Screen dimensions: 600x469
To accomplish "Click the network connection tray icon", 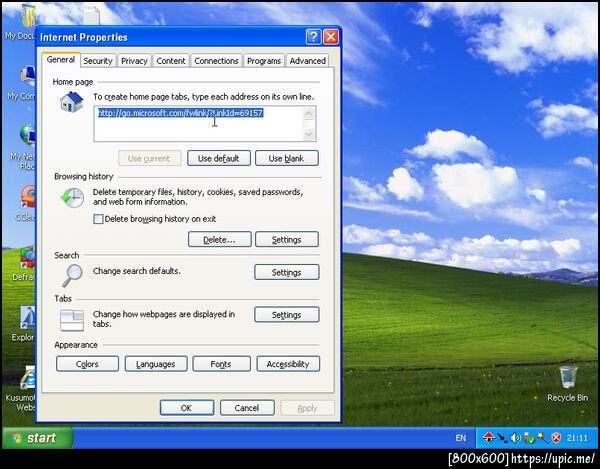I will [502, 438].
